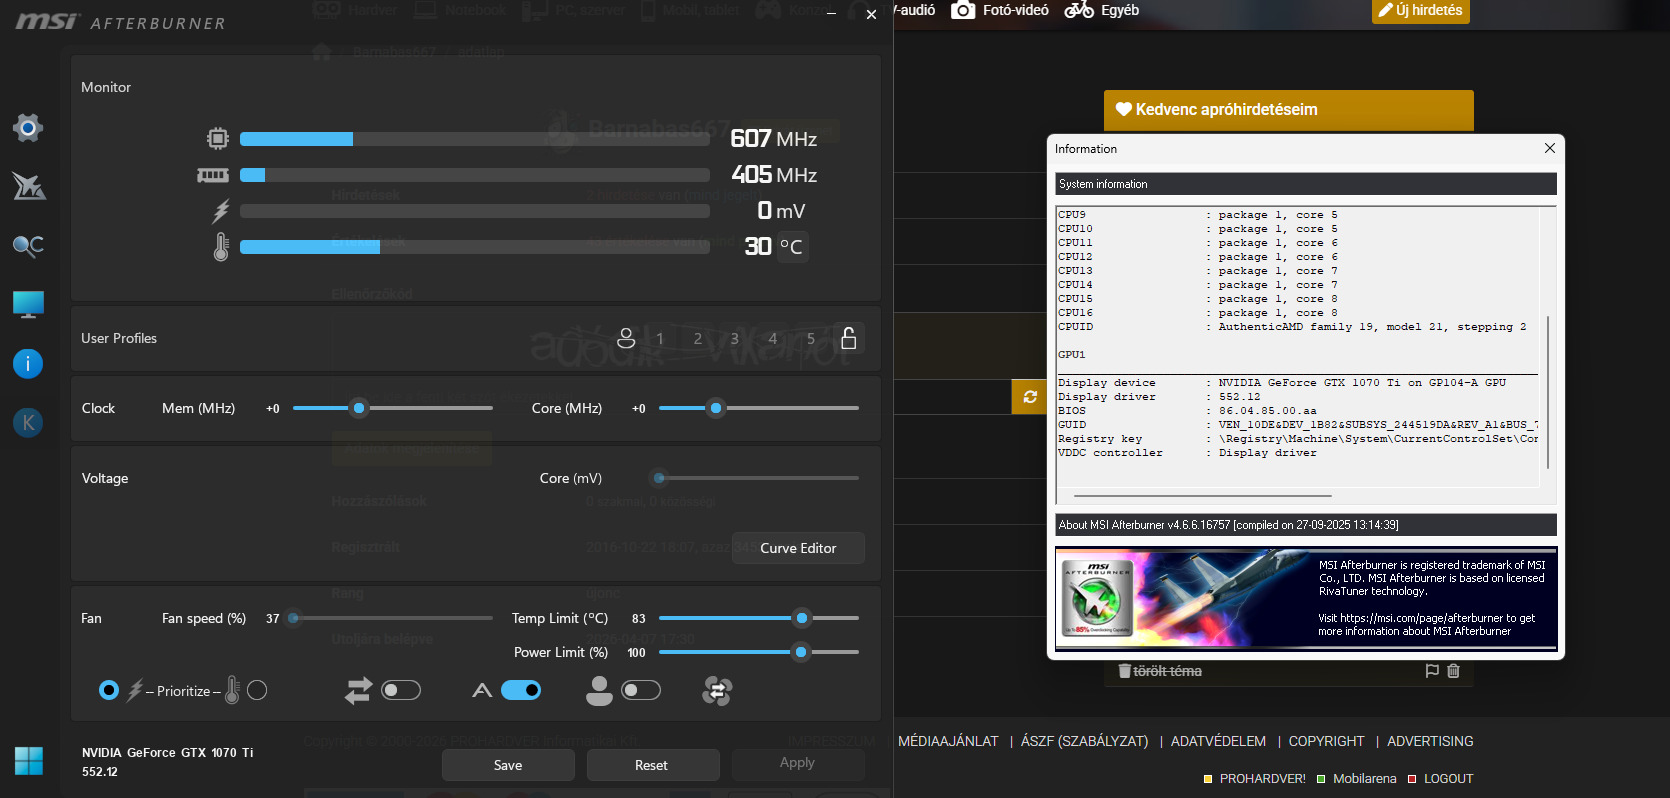Open Kedvenc apróhirdetéseim panel header
Viewport: 1670px width, 798px height.
coord(1289,110)
